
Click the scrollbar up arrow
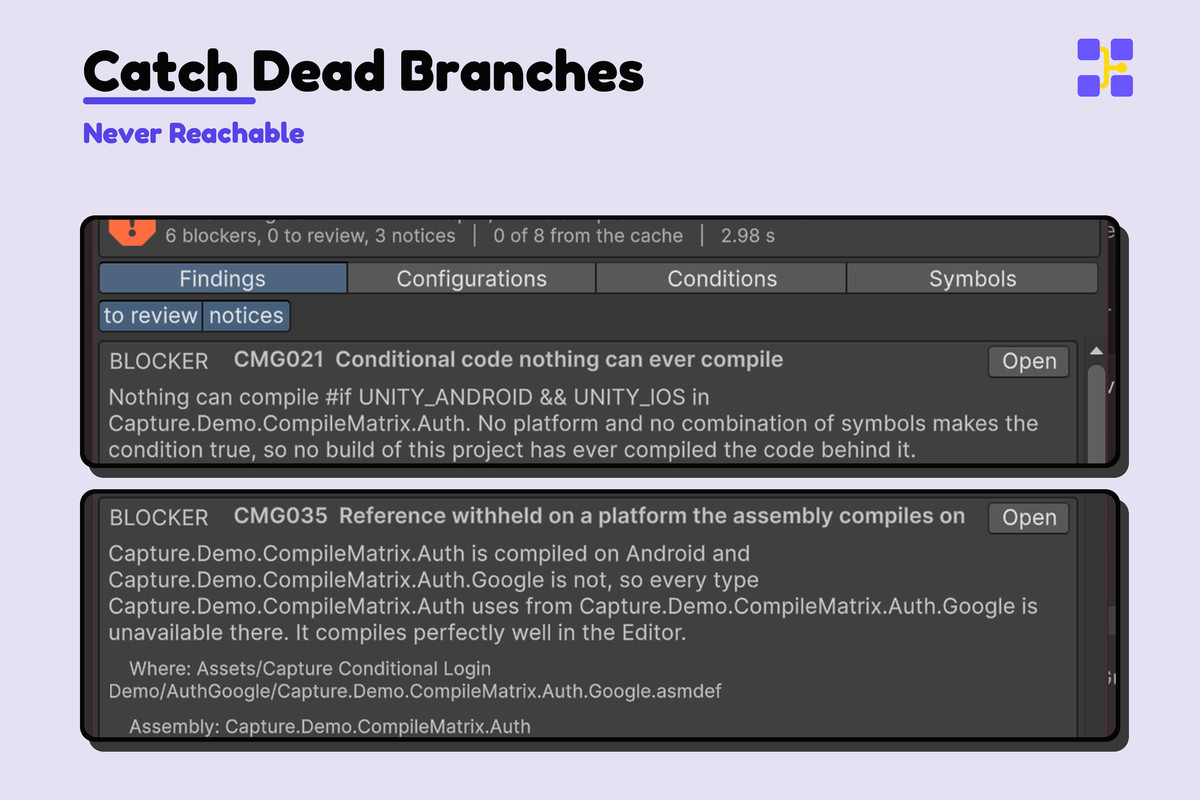1096,352
